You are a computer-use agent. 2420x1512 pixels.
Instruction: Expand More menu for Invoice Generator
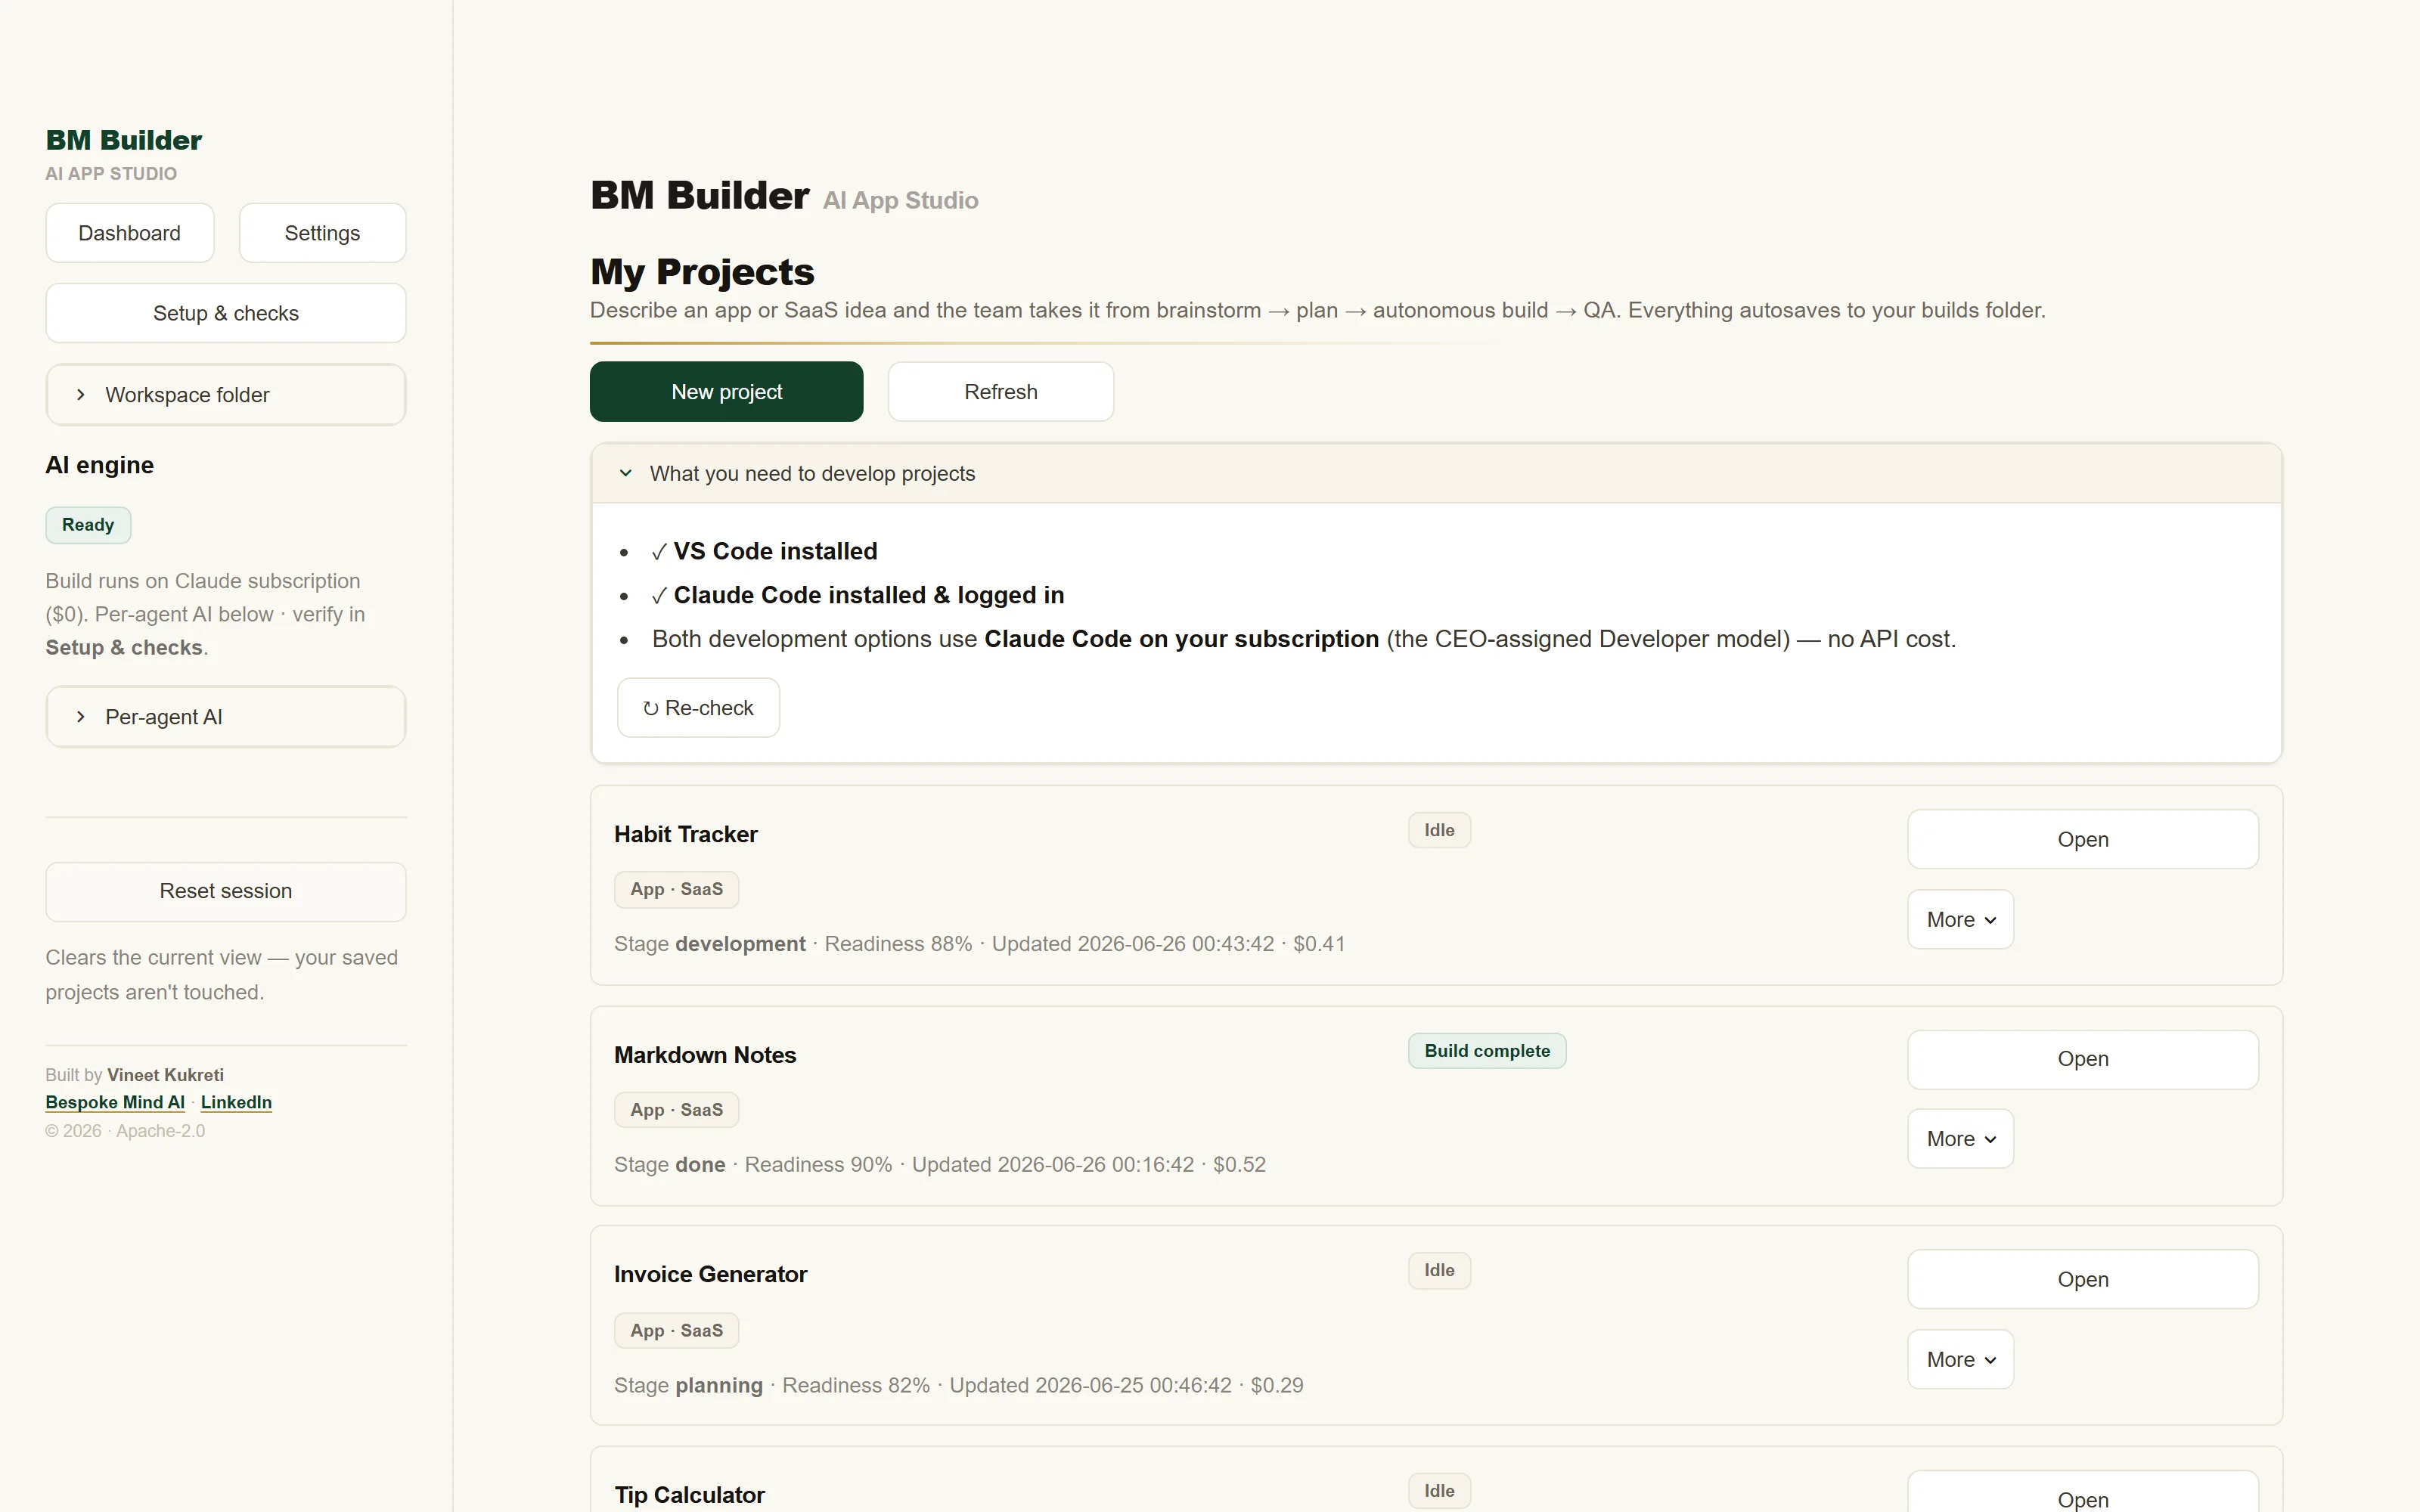[1961, 1360]
